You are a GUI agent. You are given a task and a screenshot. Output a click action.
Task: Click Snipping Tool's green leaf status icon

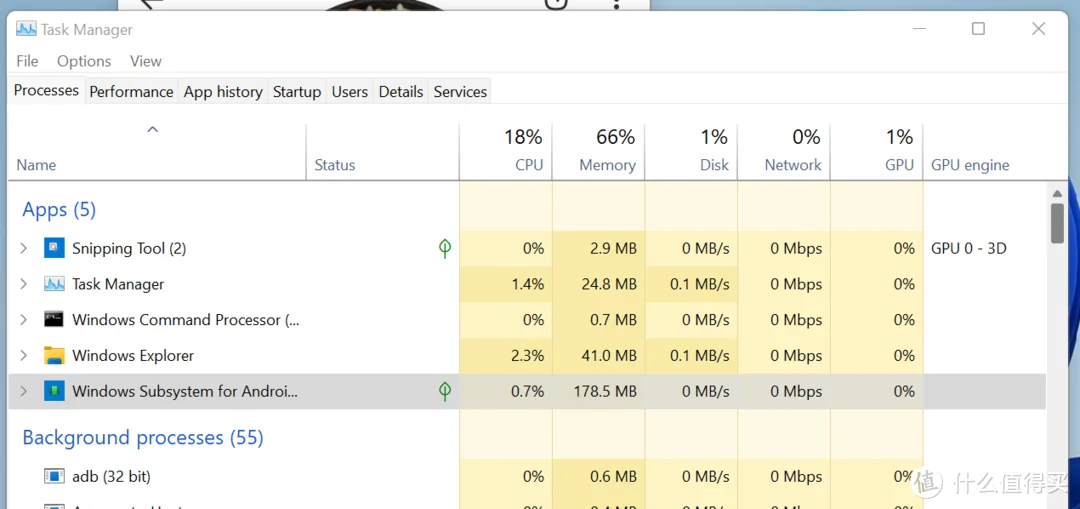click(445, 248)
